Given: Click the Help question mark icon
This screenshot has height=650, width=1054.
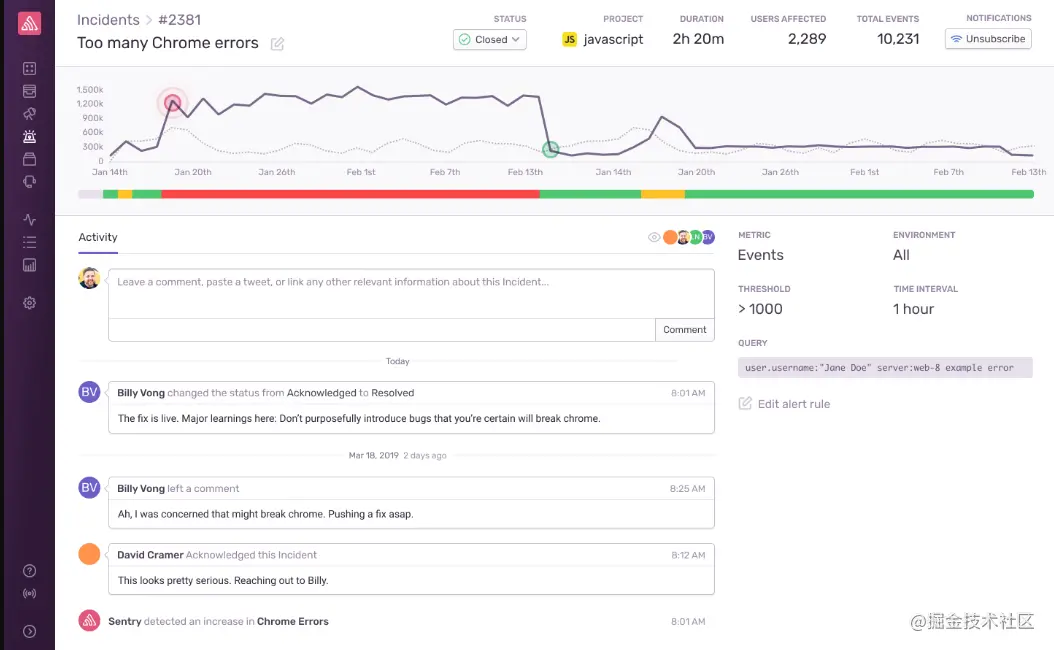Looking at the screenshot, I should click(29, 571).
